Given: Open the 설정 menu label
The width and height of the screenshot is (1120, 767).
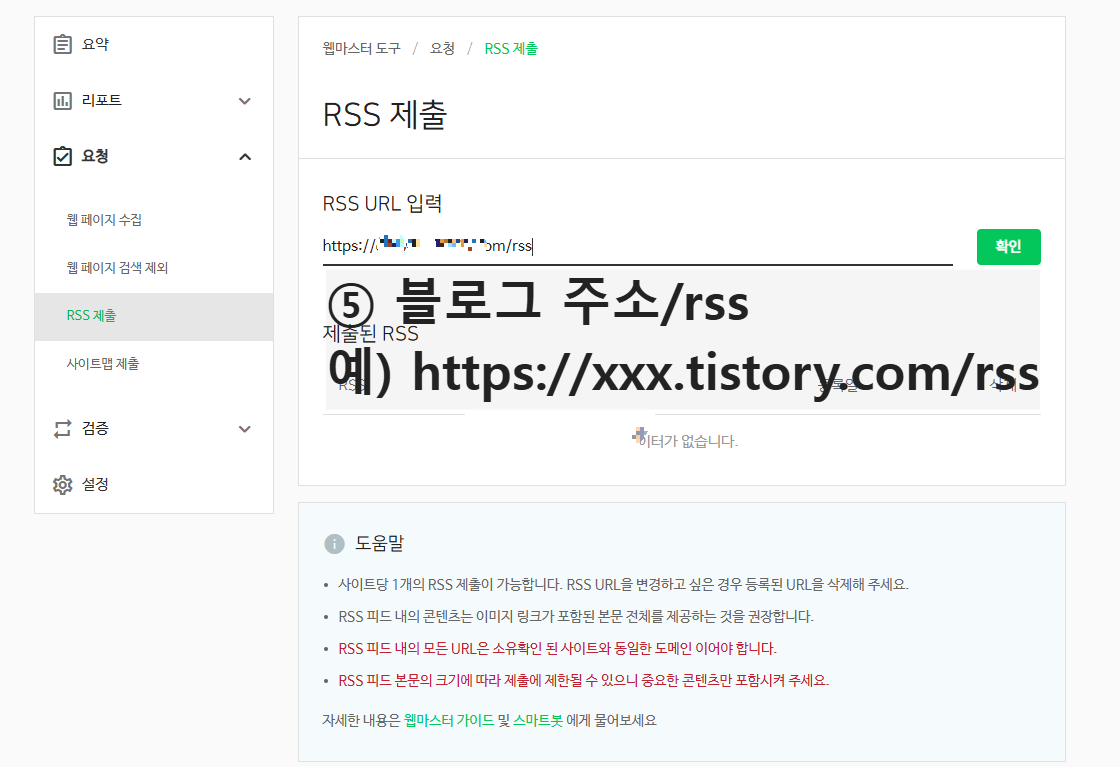Looking at the screenshot, I should click(x=95, y=484).
